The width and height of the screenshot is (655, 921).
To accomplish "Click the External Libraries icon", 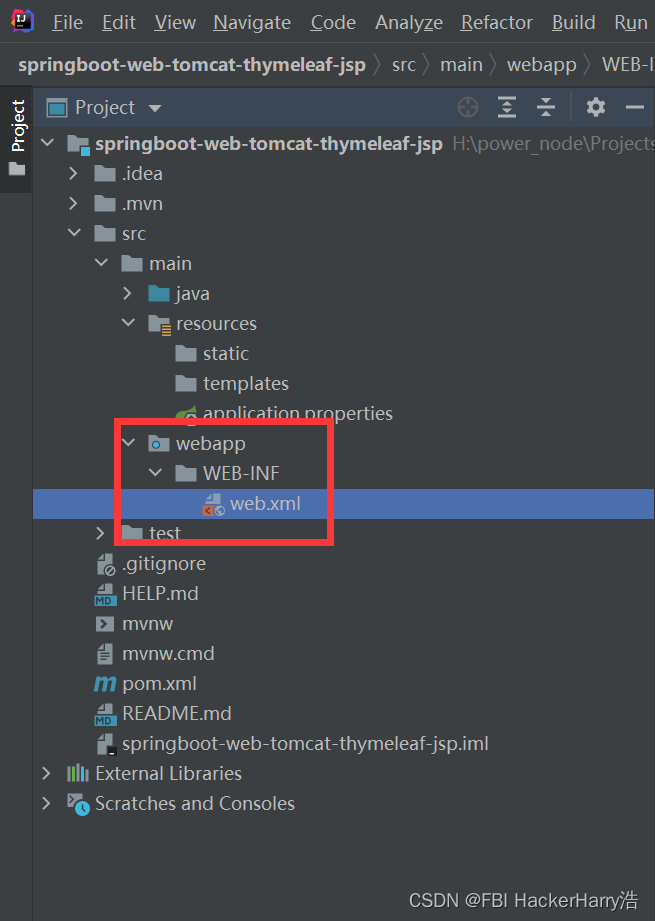I will (77, 774).
